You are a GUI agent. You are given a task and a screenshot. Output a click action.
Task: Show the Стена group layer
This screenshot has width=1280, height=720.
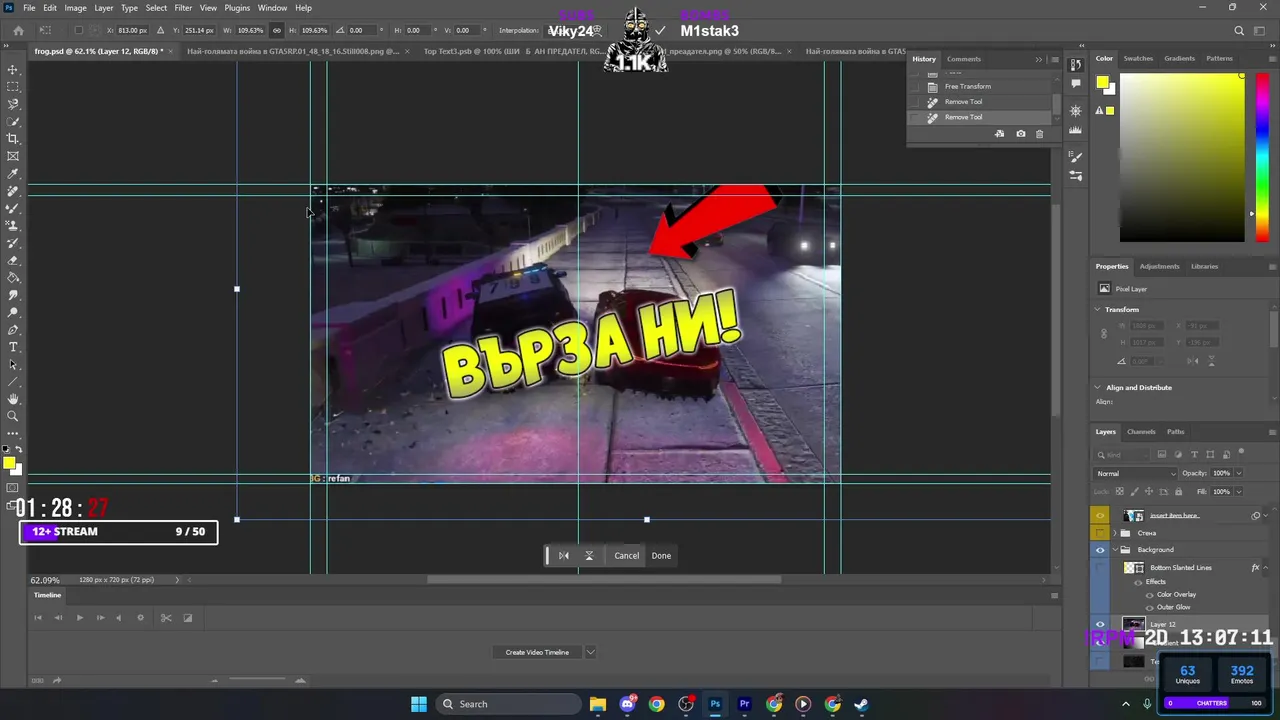(x=1100, y=533)
